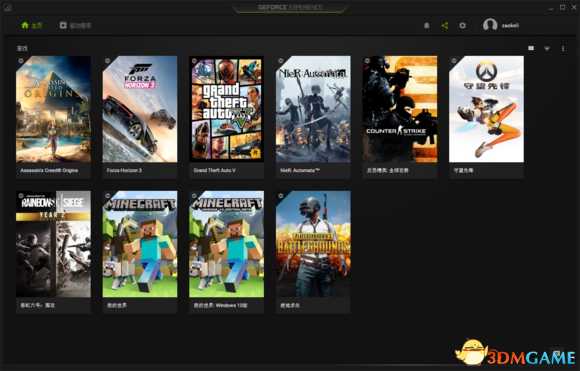Click the green share icon
The image size is (580, 371).
445,26
